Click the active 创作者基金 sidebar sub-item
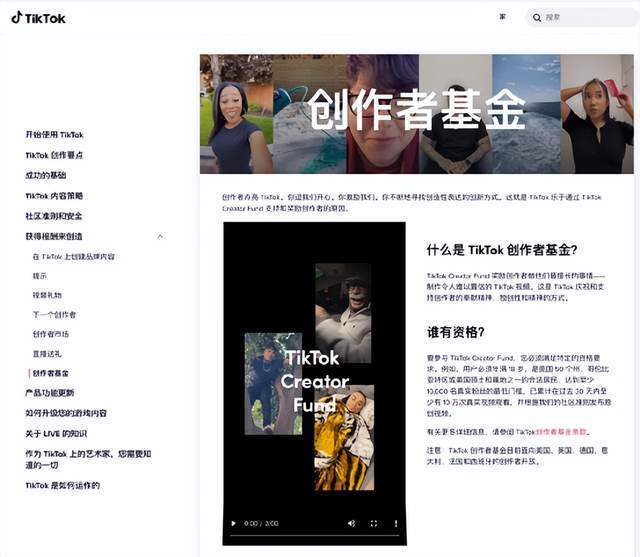This screenshot has height=557, width=640. point(51,373)
